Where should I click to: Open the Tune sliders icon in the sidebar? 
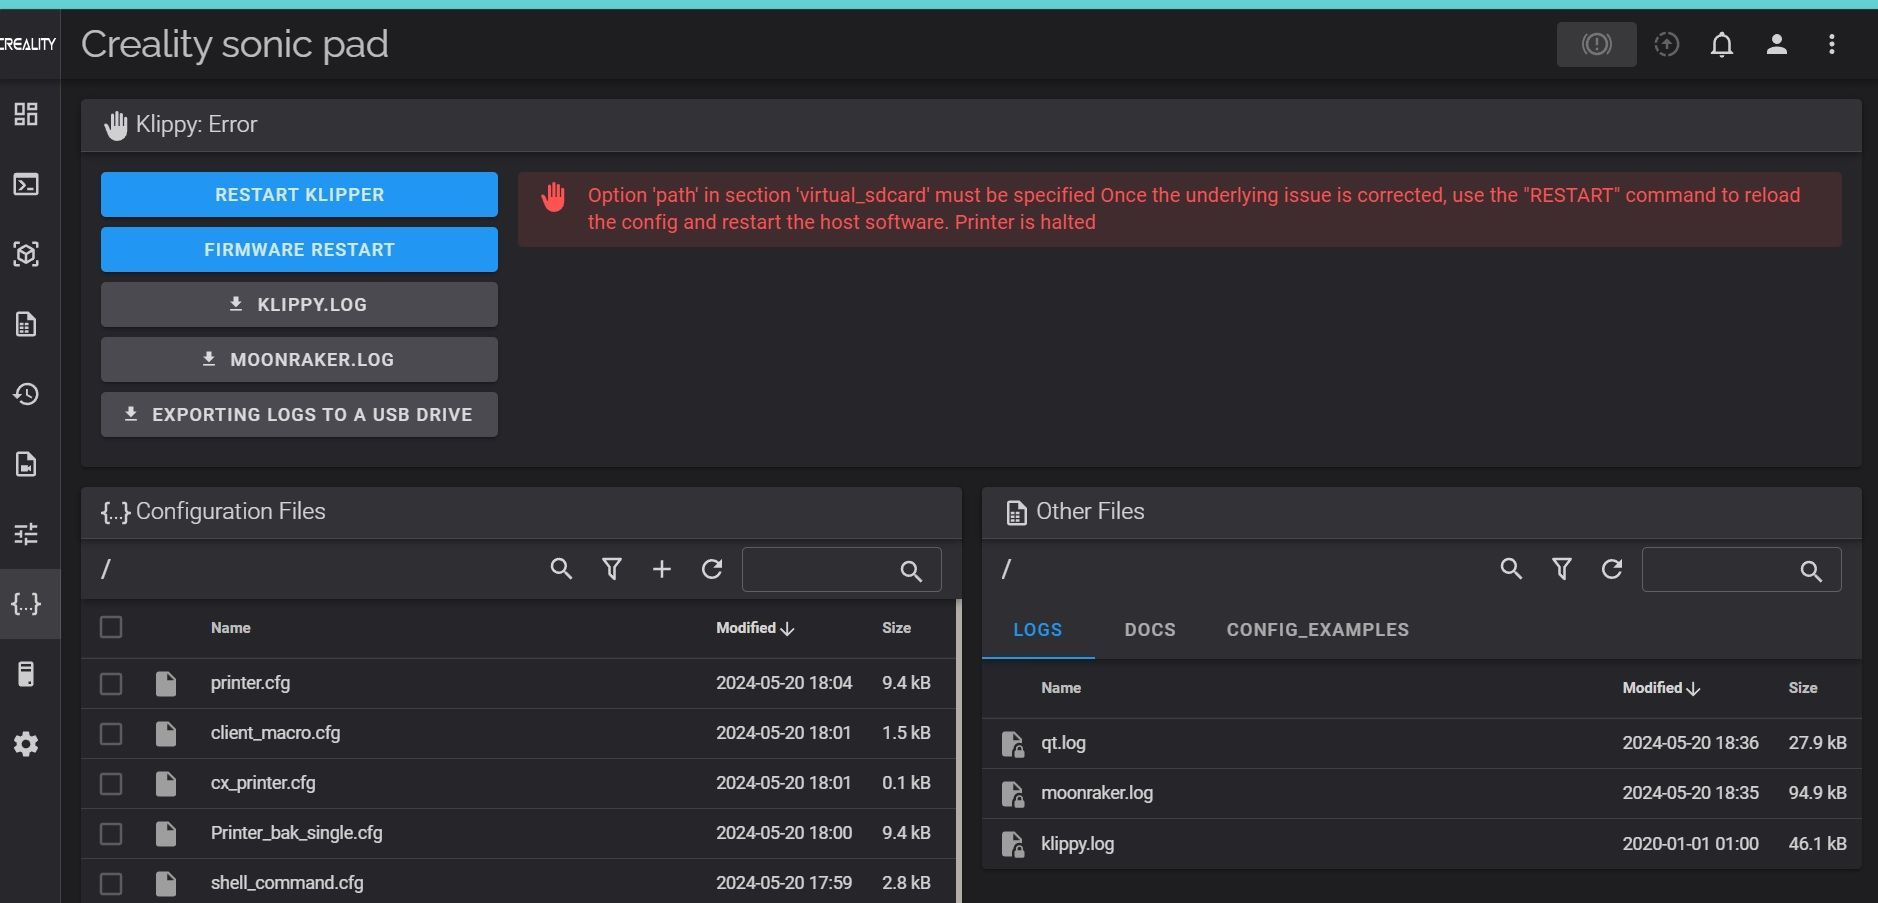tap(26, 534)
